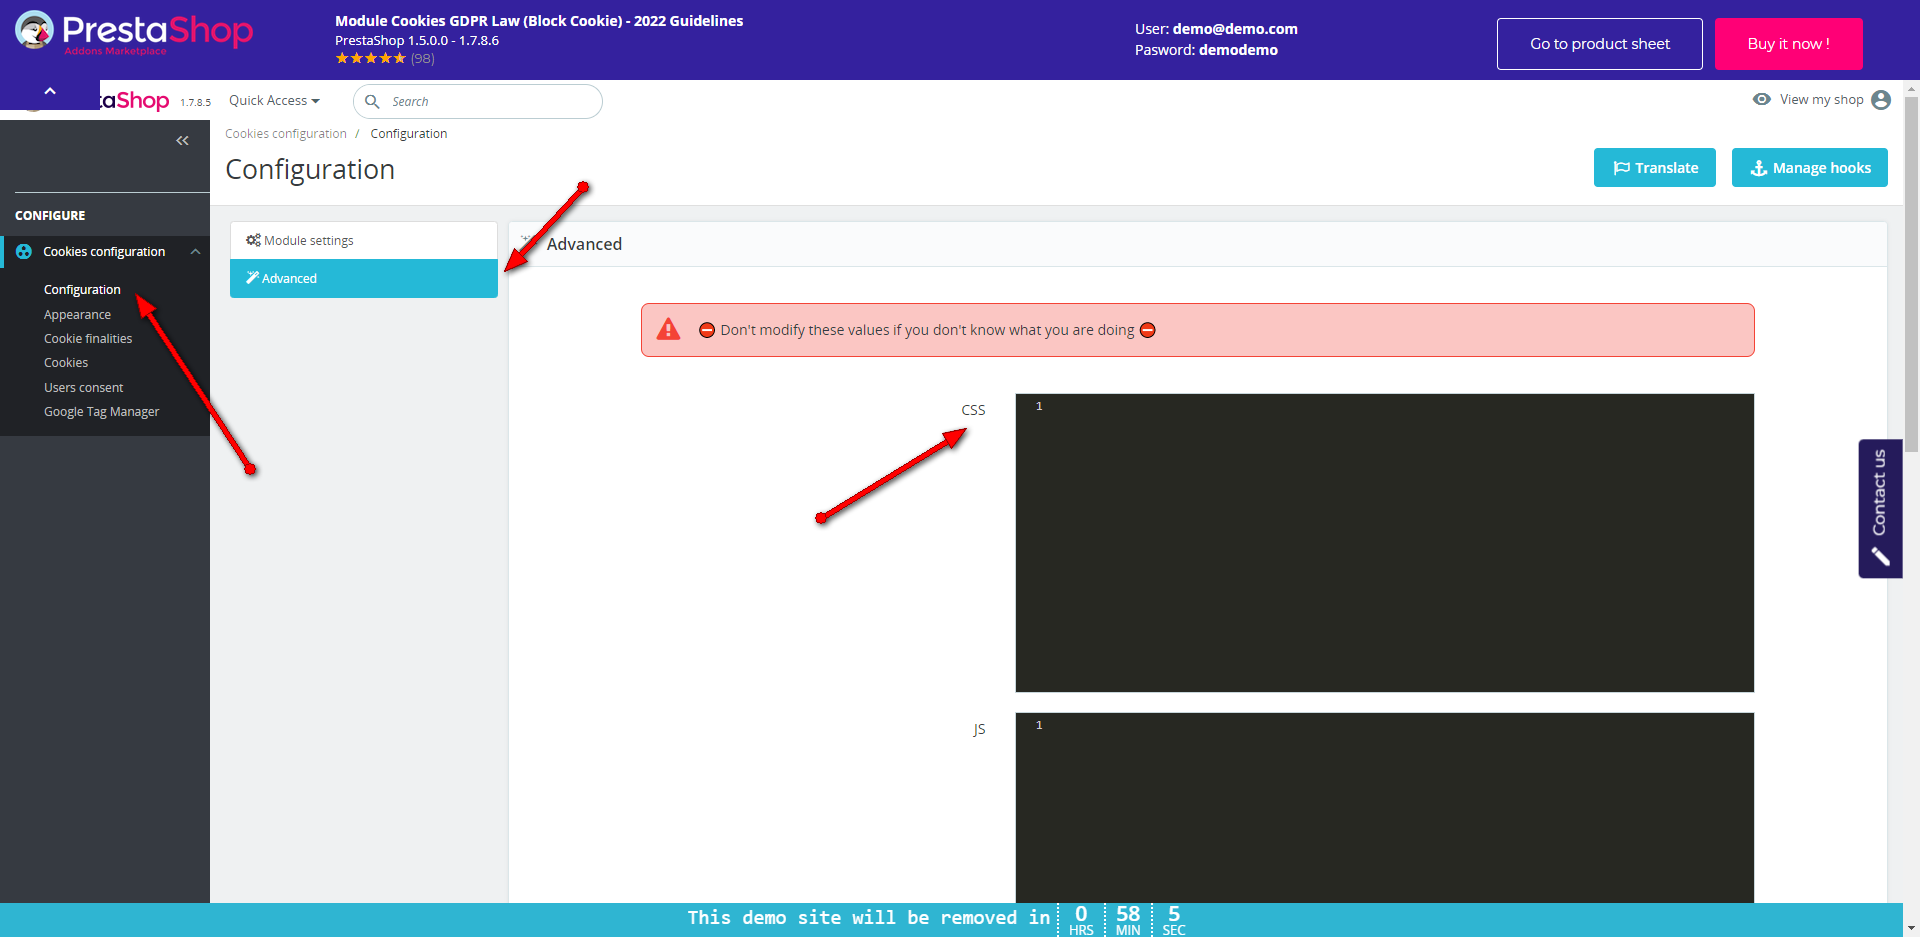This screenshot has width=1920, height=937.
Task: Click the PrestaShop Addons Marketplace logo
Action: pos(134,33)
